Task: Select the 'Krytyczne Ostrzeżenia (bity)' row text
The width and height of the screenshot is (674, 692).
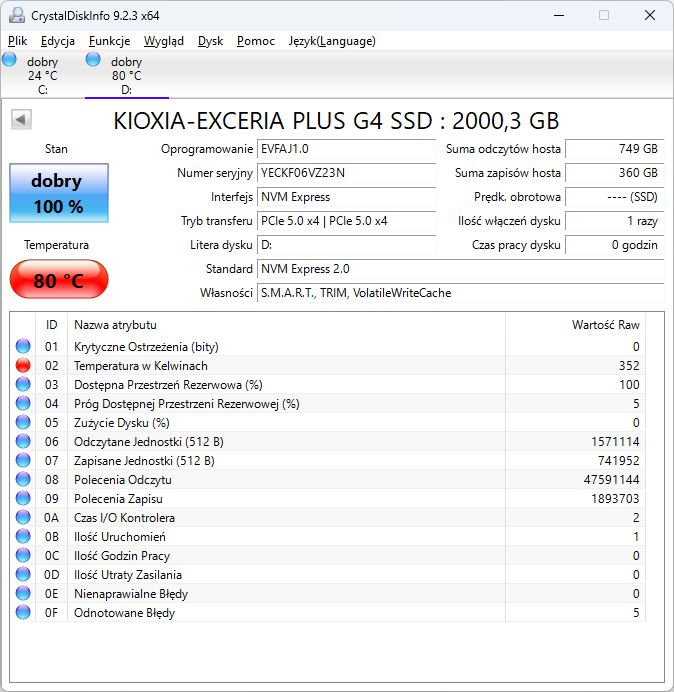Action: pyautogui.click(x=146, y=347)
